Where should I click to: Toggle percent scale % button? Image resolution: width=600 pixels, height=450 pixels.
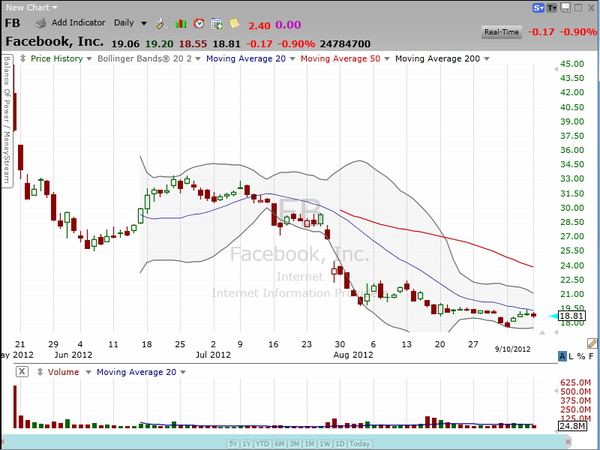tap(582, 356)
